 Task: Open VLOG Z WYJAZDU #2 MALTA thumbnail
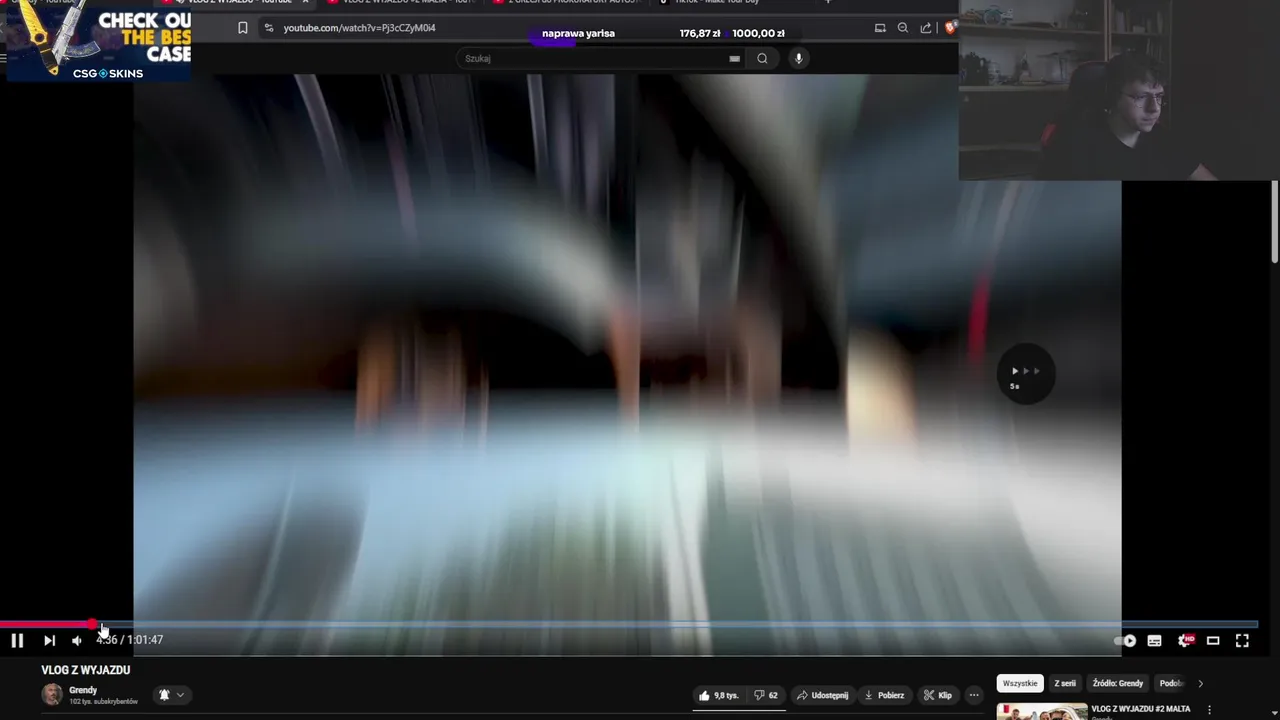[x=1041, y=711]
